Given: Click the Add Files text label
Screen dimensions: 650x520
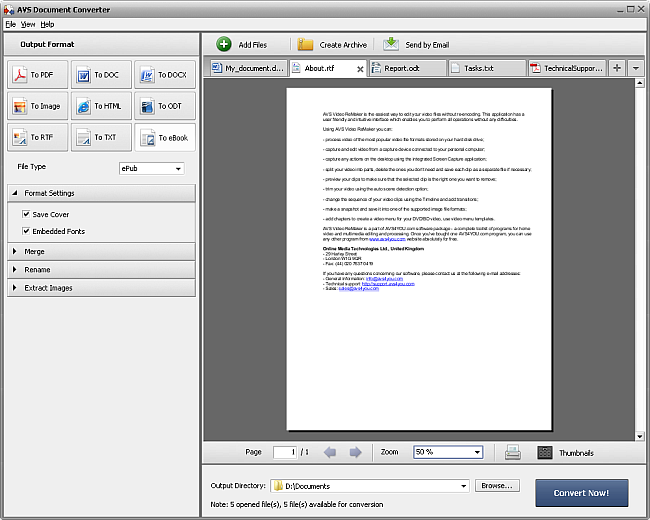Looking at the screenshot, I should point(252,45).
